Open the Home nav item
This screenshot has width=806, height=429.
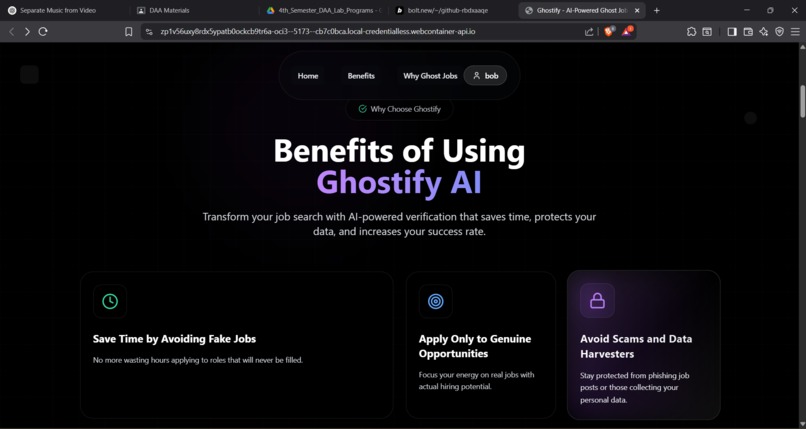[308, 76]
